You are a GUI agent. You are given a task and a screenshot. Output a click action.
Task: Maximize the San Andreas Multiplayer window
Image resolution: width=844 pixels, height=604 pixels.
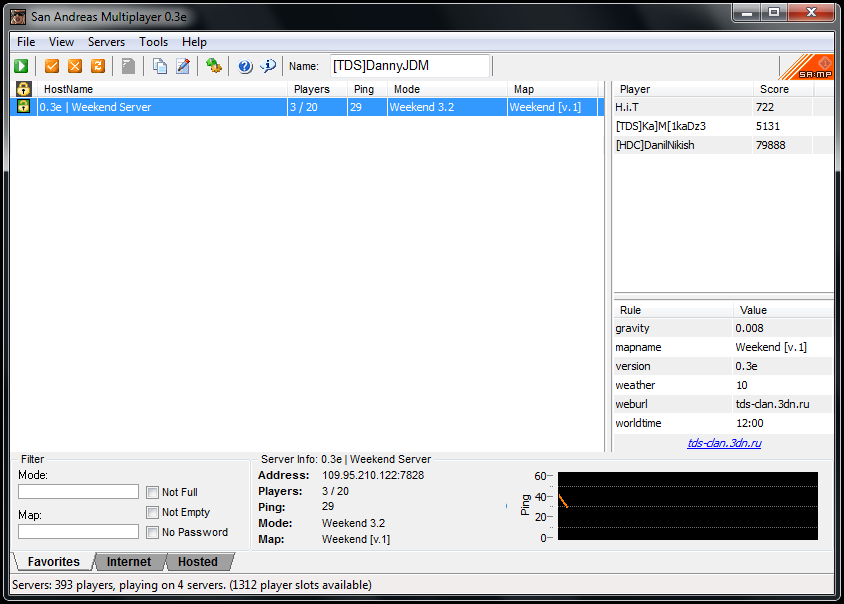(x=773, y=12)
